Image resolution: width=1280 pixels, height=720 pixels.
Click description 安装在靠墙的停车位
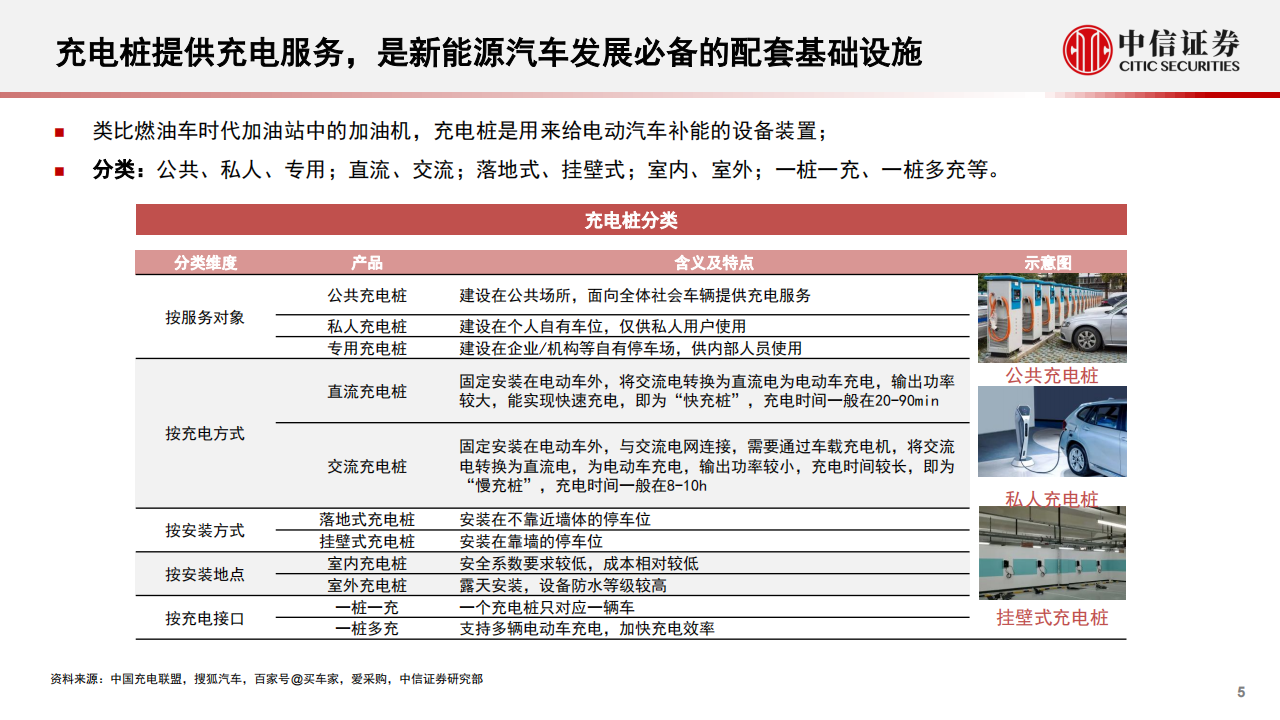point(532,542)
